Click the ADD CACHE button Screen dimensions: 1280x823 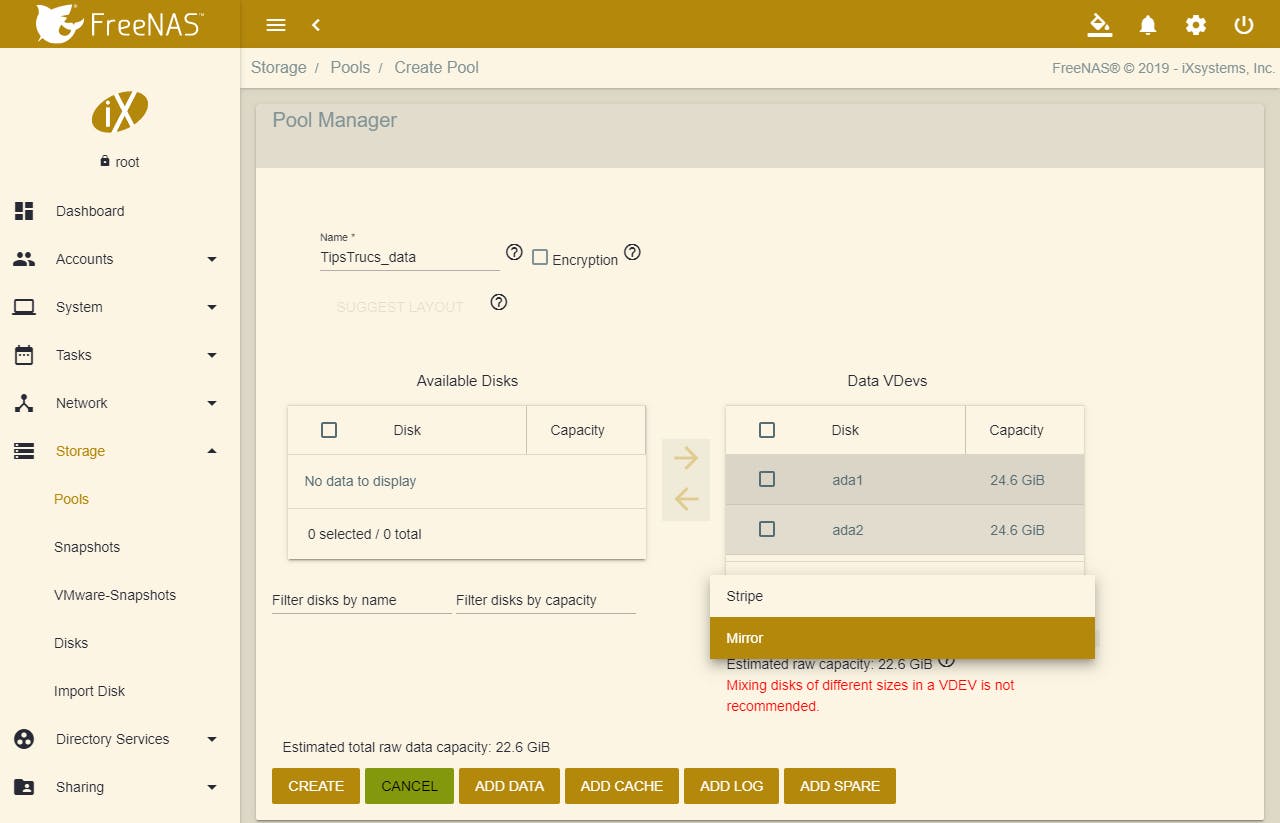pyautogui.click(x=622, y=786)
